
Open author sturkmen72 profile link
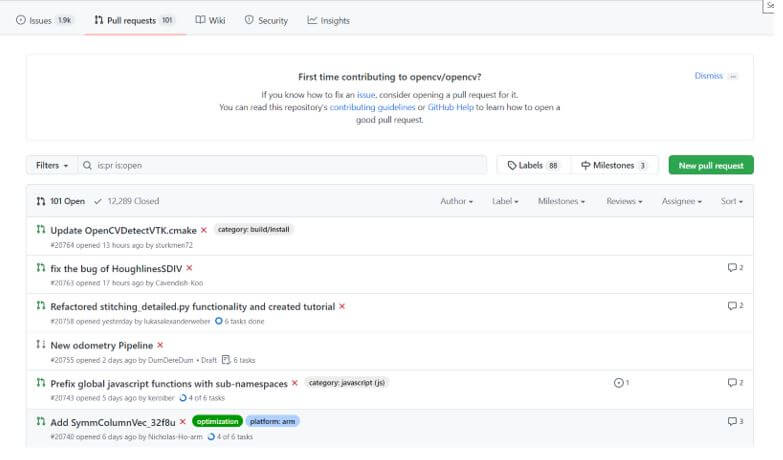(174, 245)
